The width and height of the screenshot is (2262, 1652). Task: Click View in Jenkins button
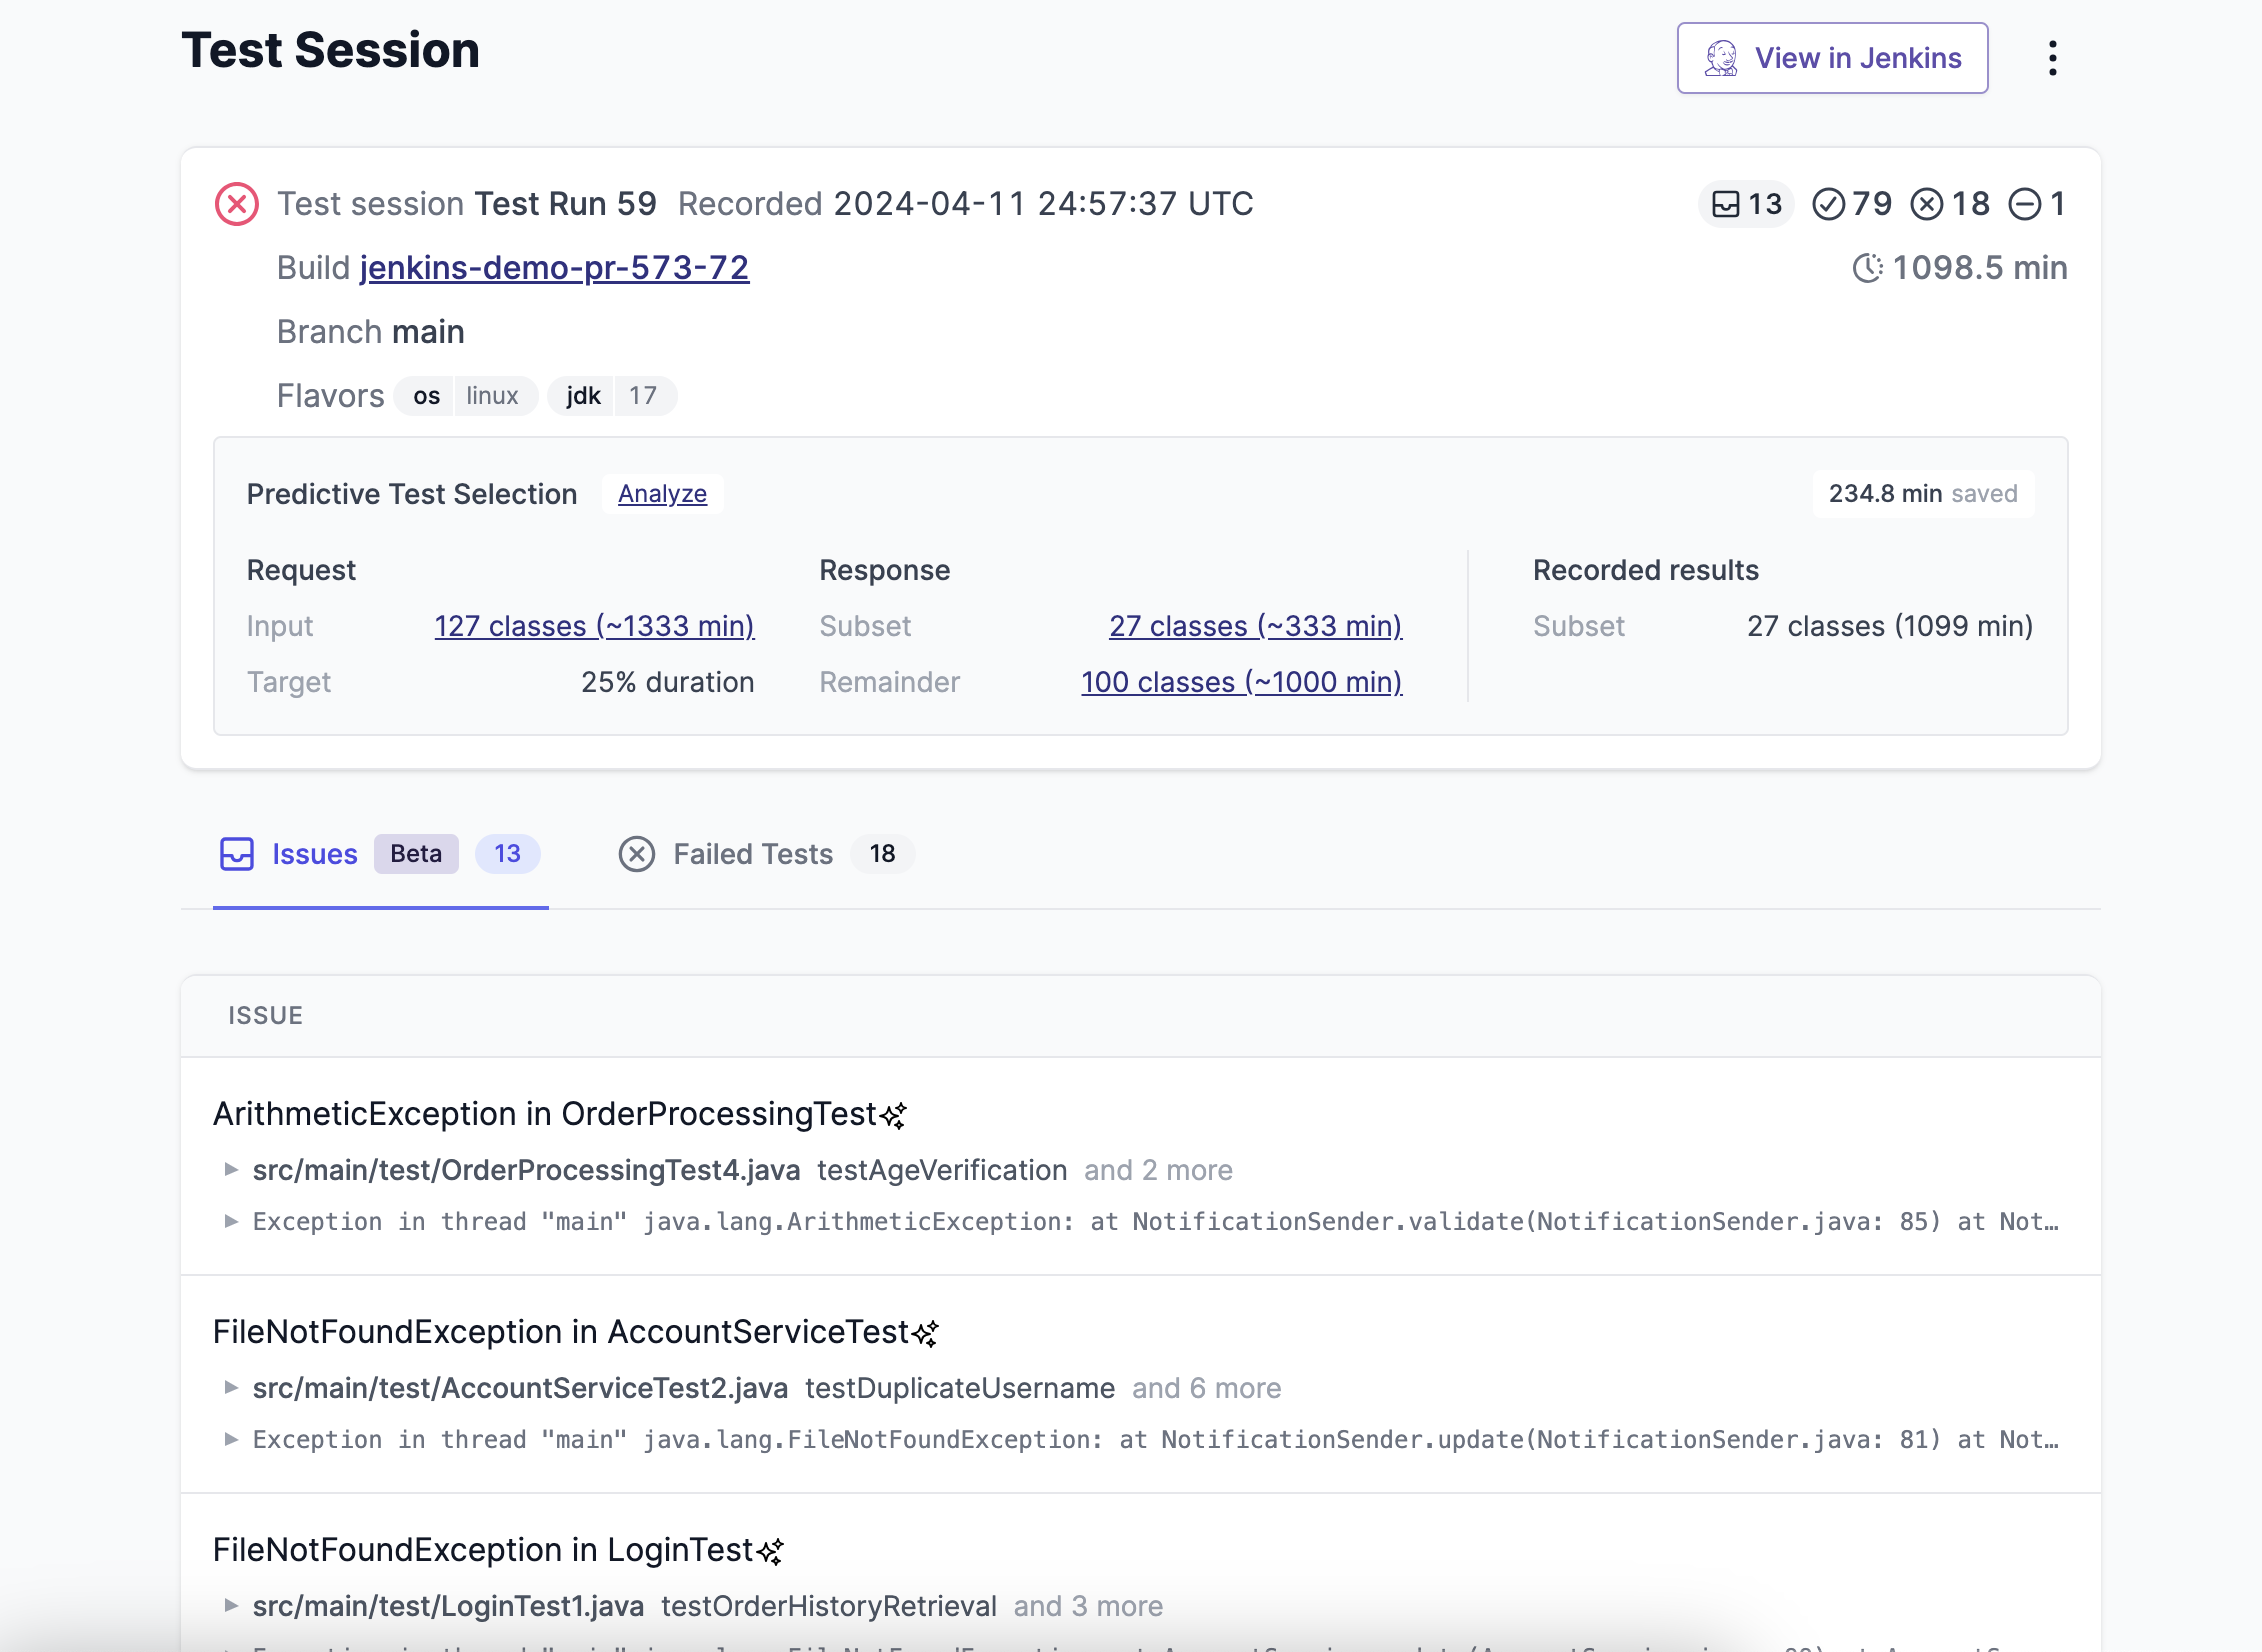click(x=1832, y=58)
